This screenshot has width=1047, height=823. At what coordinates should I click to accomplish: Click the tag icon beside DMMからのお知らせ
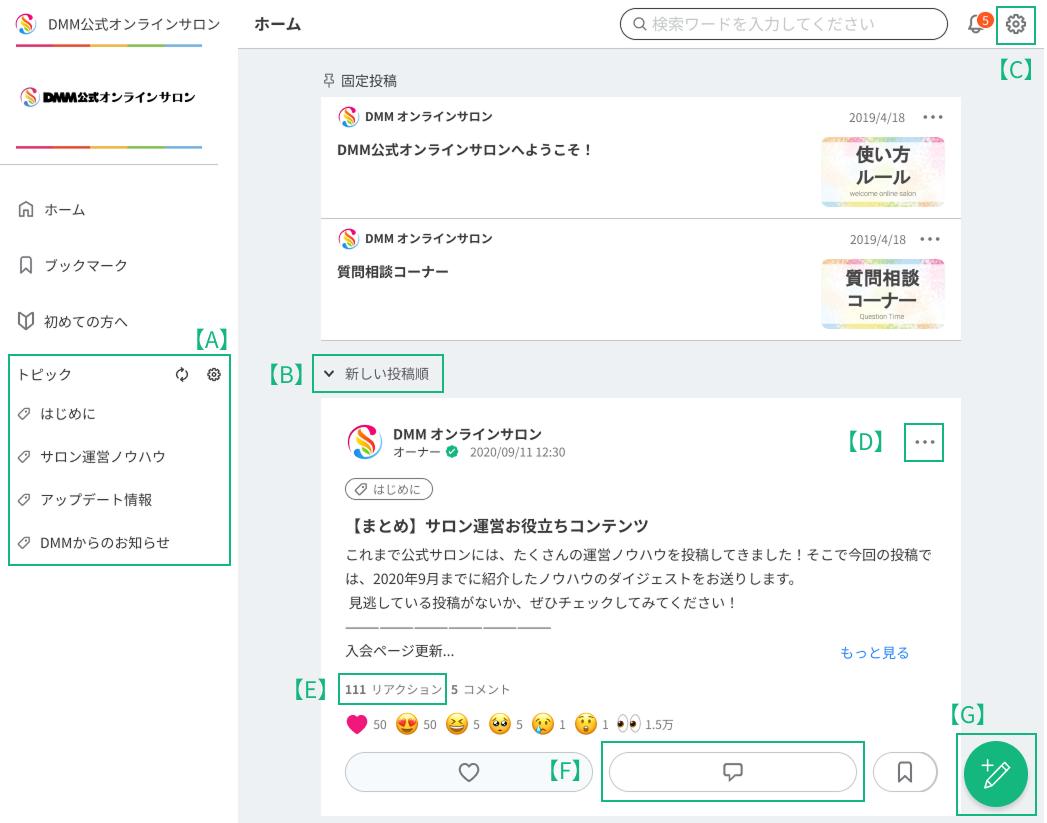pos(24,543)
